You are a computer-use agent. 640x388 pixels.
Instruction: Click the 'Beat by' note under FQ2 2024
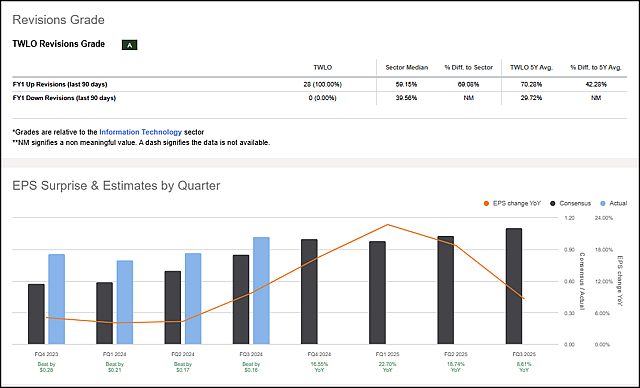click(183, 367)
